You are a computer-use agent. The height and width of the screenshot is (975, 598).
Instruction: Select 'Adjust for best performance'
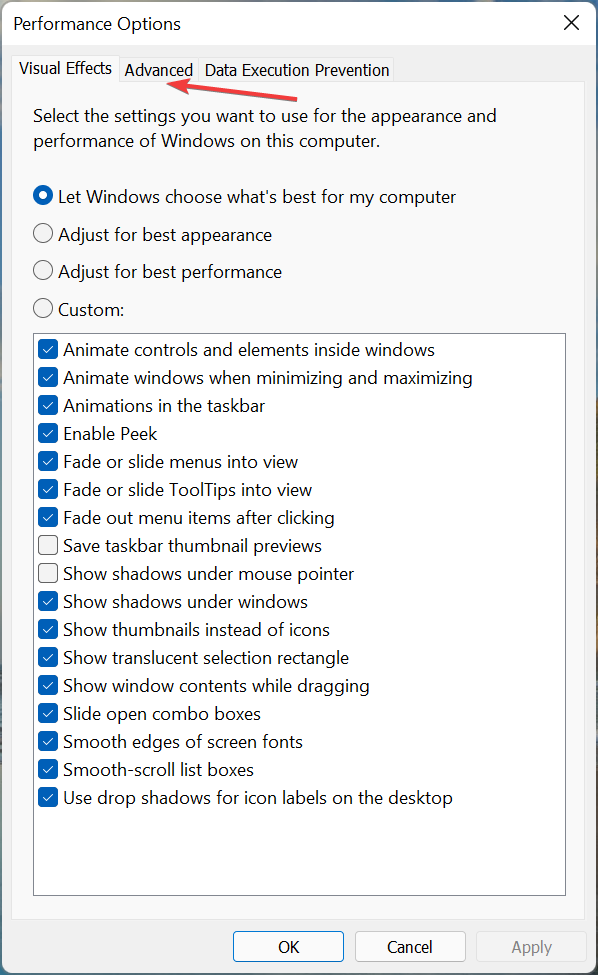click(x=42, y=270)
